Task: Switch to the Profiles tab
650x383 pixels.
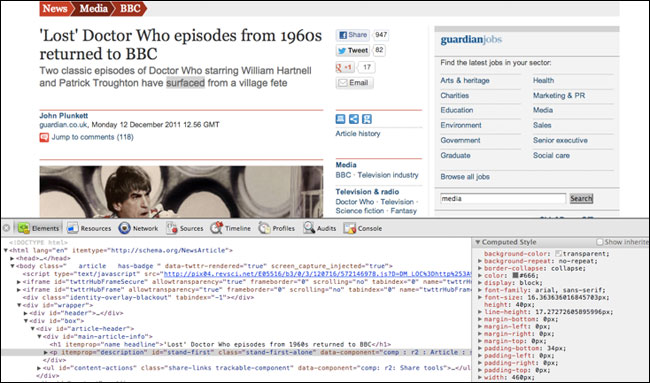Action: click(276, 228)
